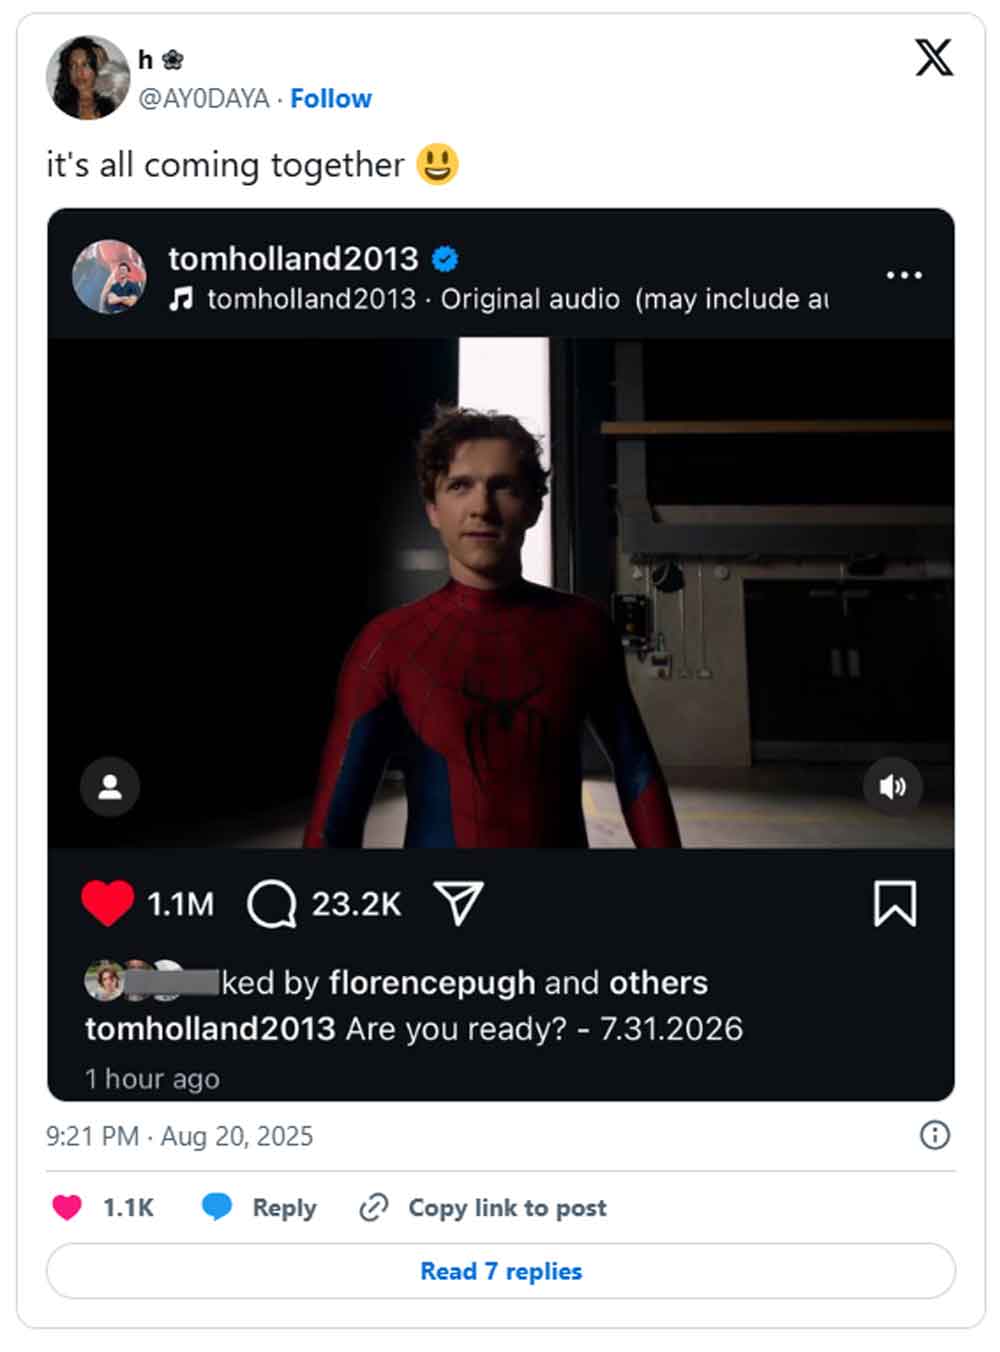Click the X logo icon
This screenshot has height=1352, width=1000.
tap(933, 58)
